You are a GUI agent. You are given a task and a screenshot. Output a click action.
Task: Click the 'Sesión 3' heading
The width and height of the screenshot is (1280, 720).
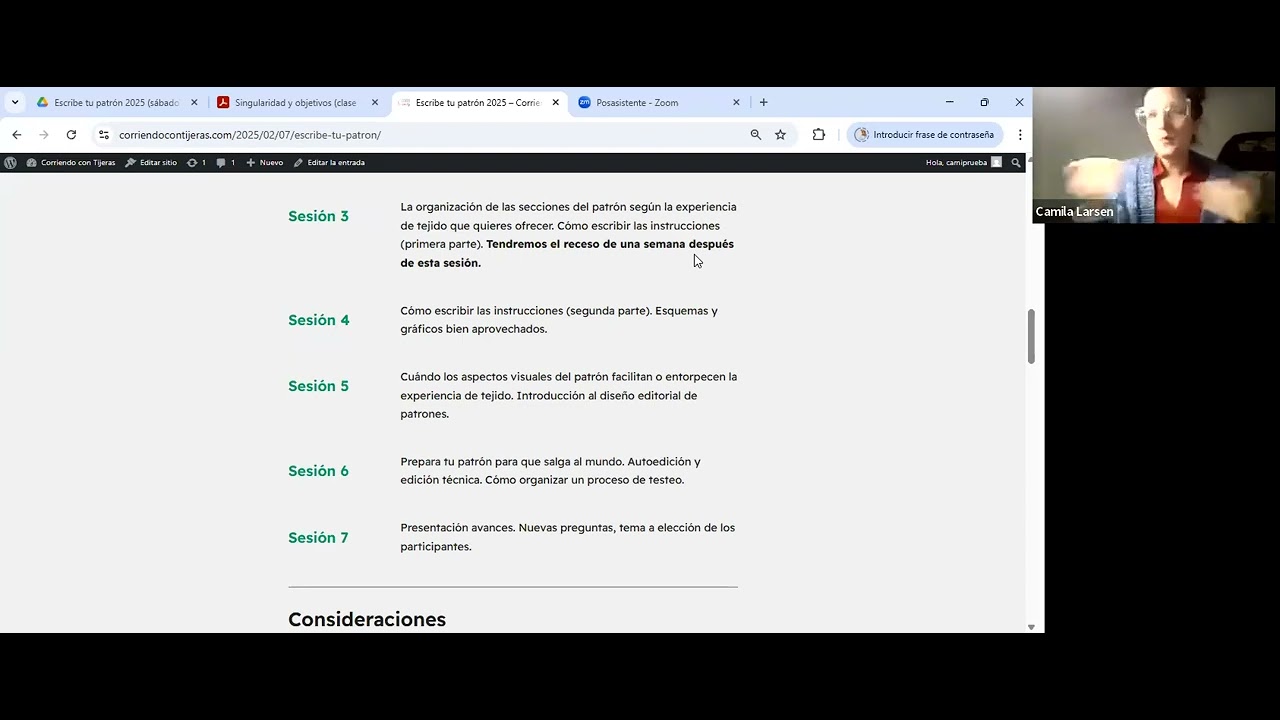coord(318,216)
